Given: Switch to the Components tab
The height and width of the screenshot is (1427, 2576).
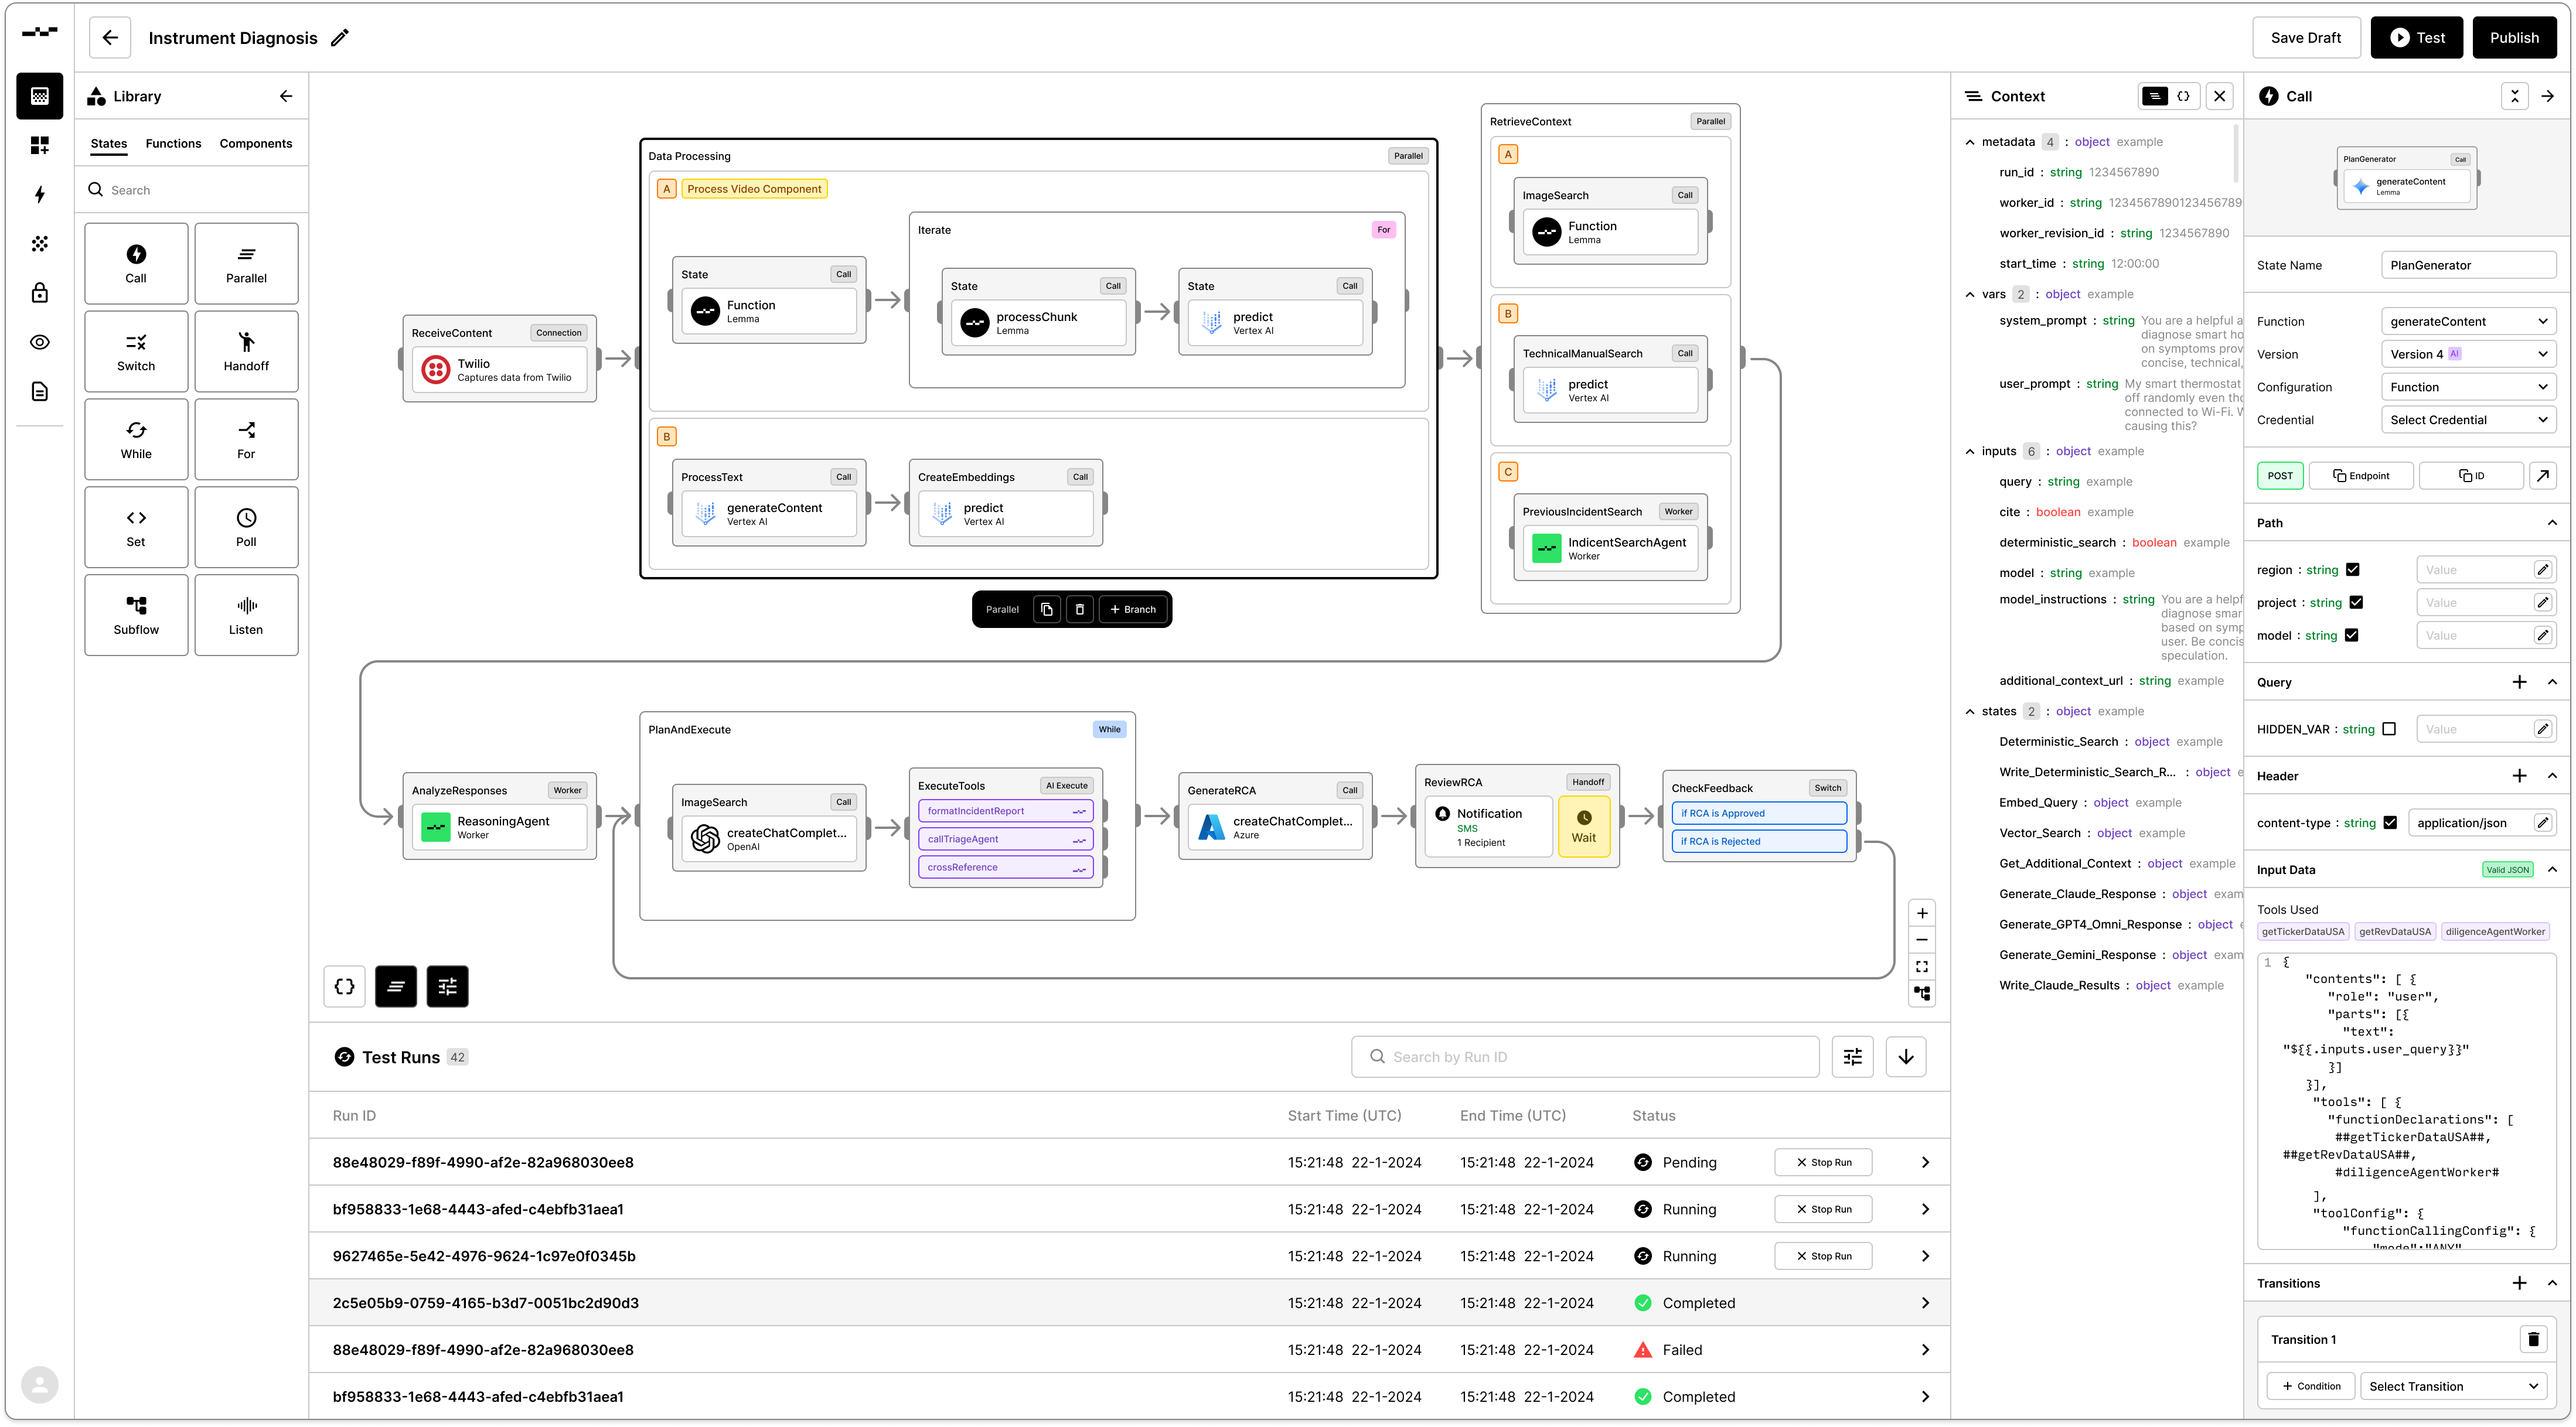Looking at the screenshot, I should [256, 144].
